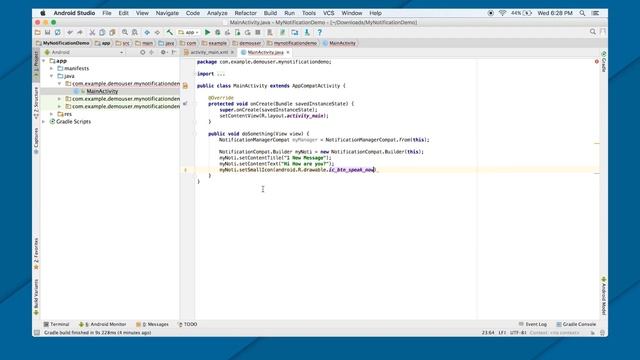640x360 pixels.
Task: Open the Messages tool window
Action: coord(152,324)
